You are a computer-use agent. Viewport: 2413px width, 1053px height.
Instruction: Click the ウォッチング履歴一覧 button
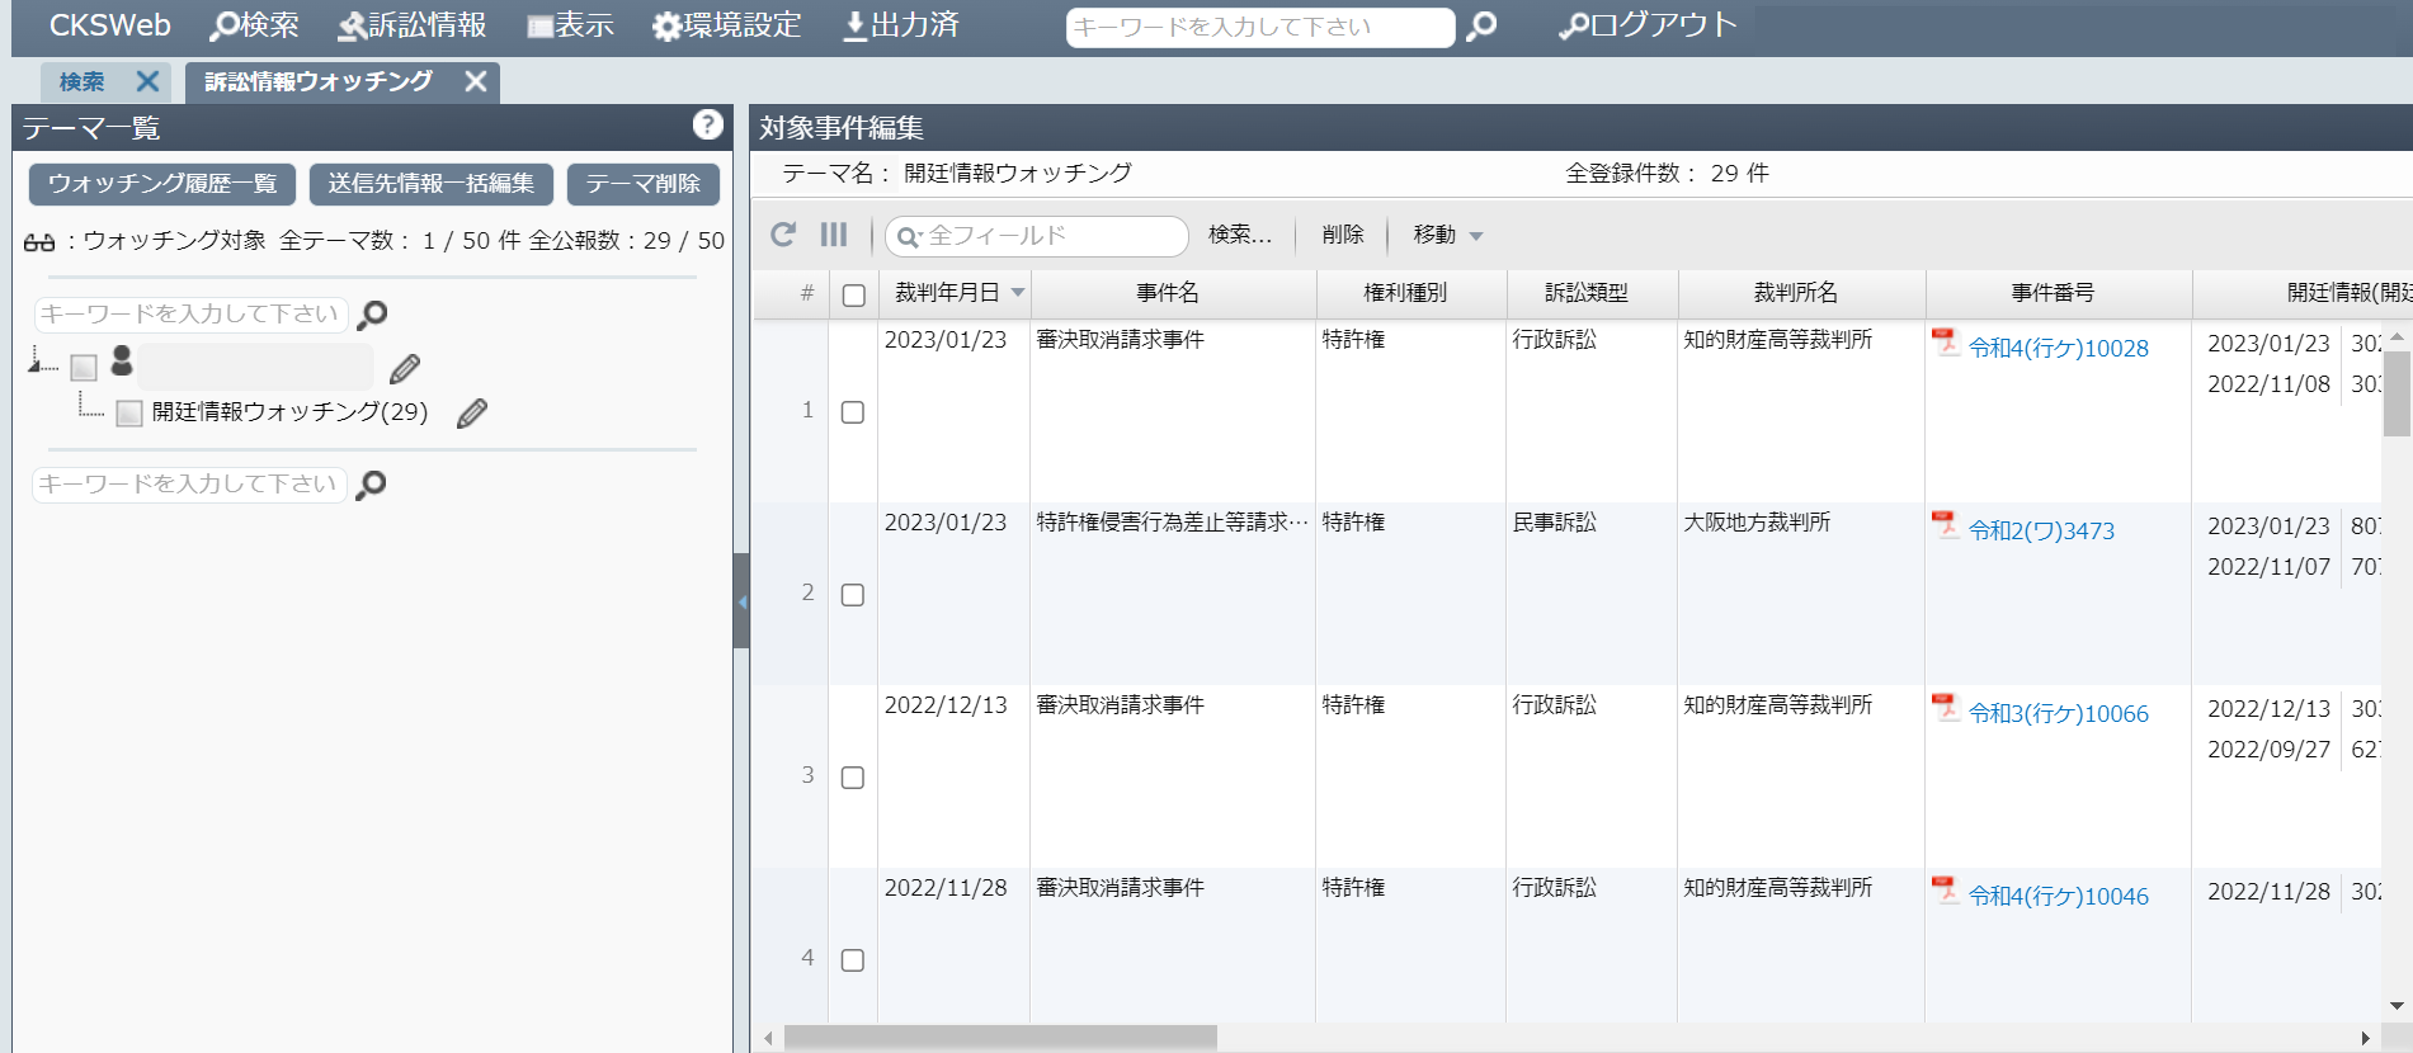(160, 184)
